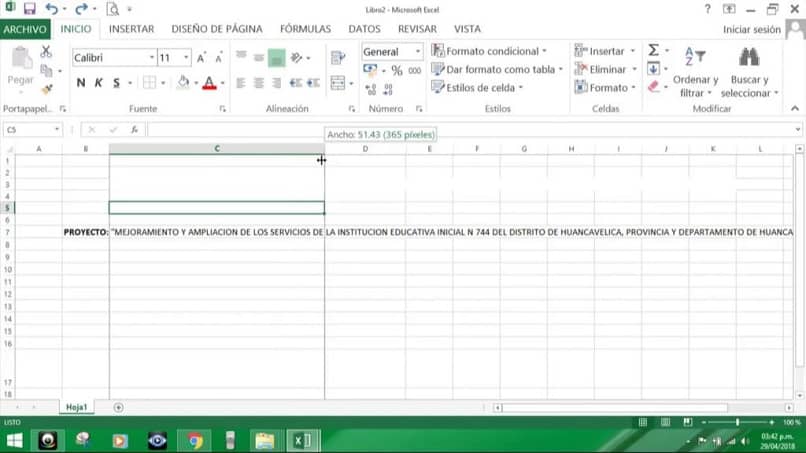The width and height of the screenshot is (806, 453).
Task: Open Estilos de celda menu
Action: pyautogui.click(x=477, y=88)
